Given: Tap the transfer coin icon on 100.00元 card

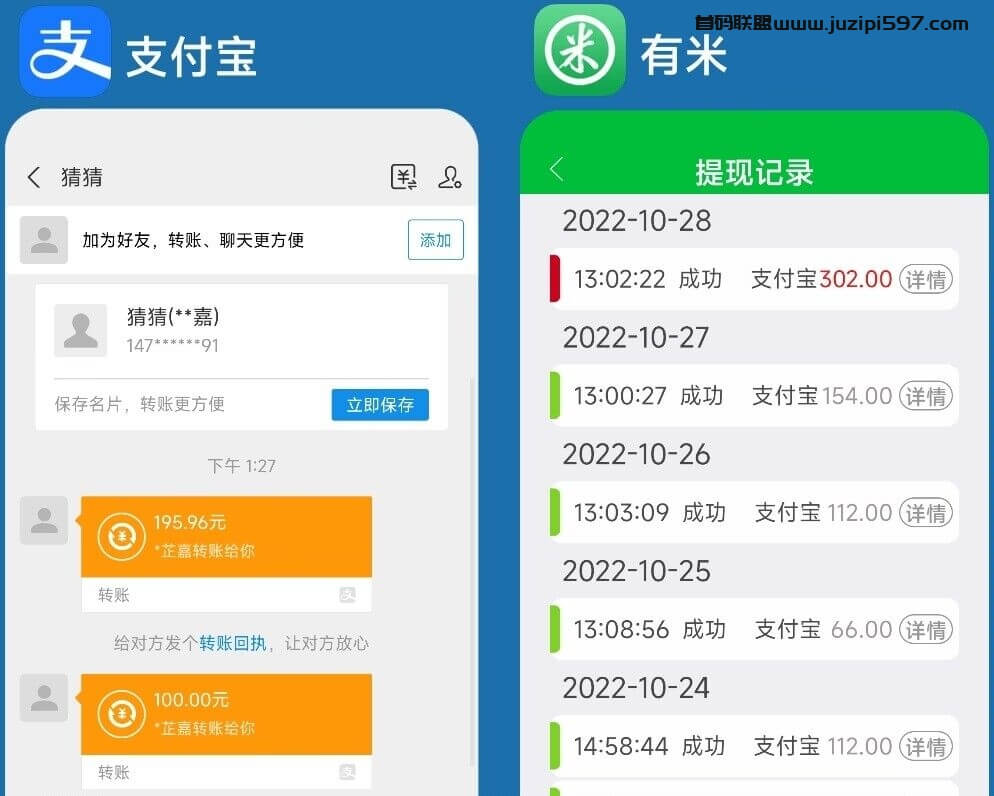Looking at the screenshot, I should pyautogui.click(x=122, y=714).
